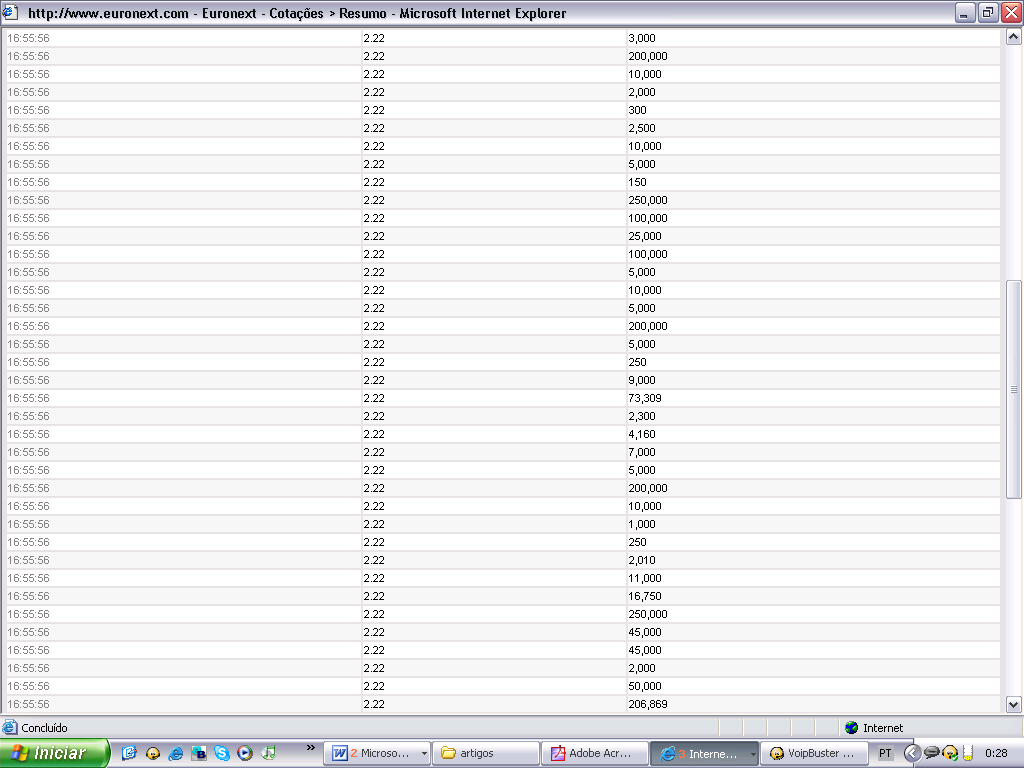Launch Skype from the quick launch bar
The image size is (1024, 768).
(221, 753)
